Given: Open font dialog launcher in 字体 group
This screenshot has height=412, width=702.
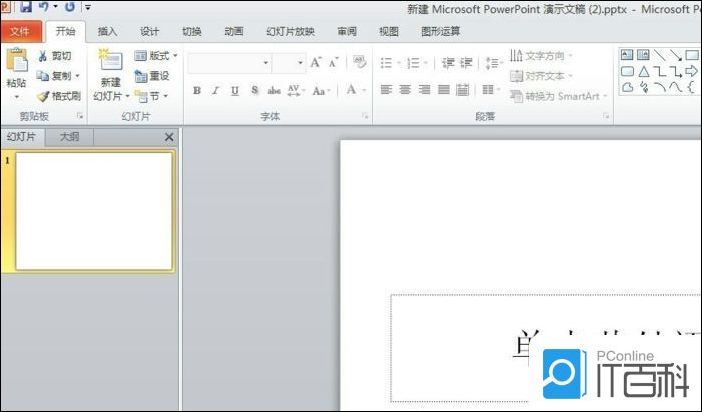Looking at the screenshot, I should click(365, 116).
